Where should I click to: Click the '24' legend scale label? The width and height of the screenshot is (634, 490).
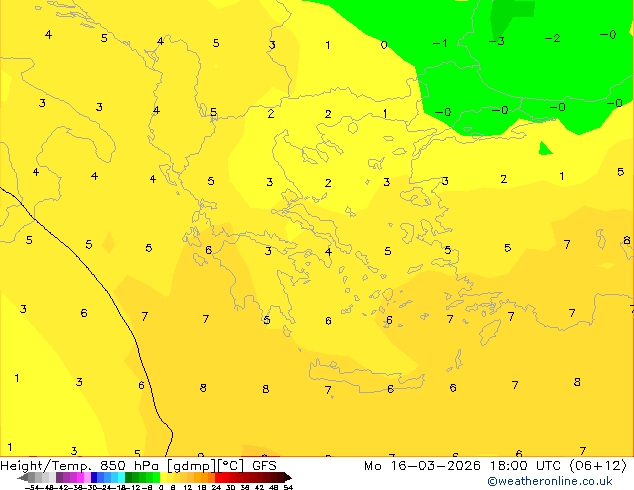(216, 487)
